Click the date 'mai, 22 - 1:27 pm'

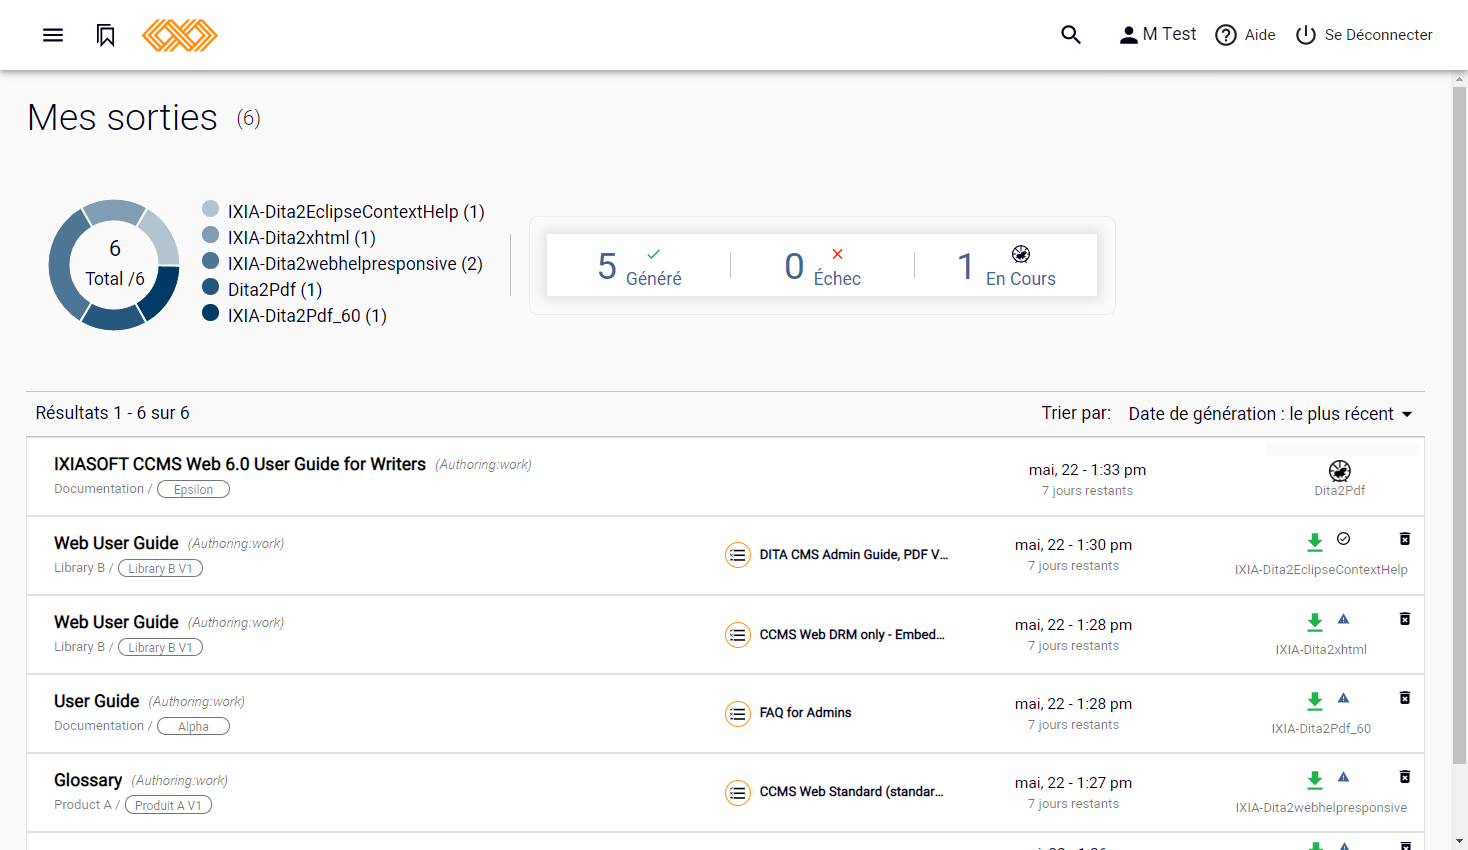(1073, 783)
